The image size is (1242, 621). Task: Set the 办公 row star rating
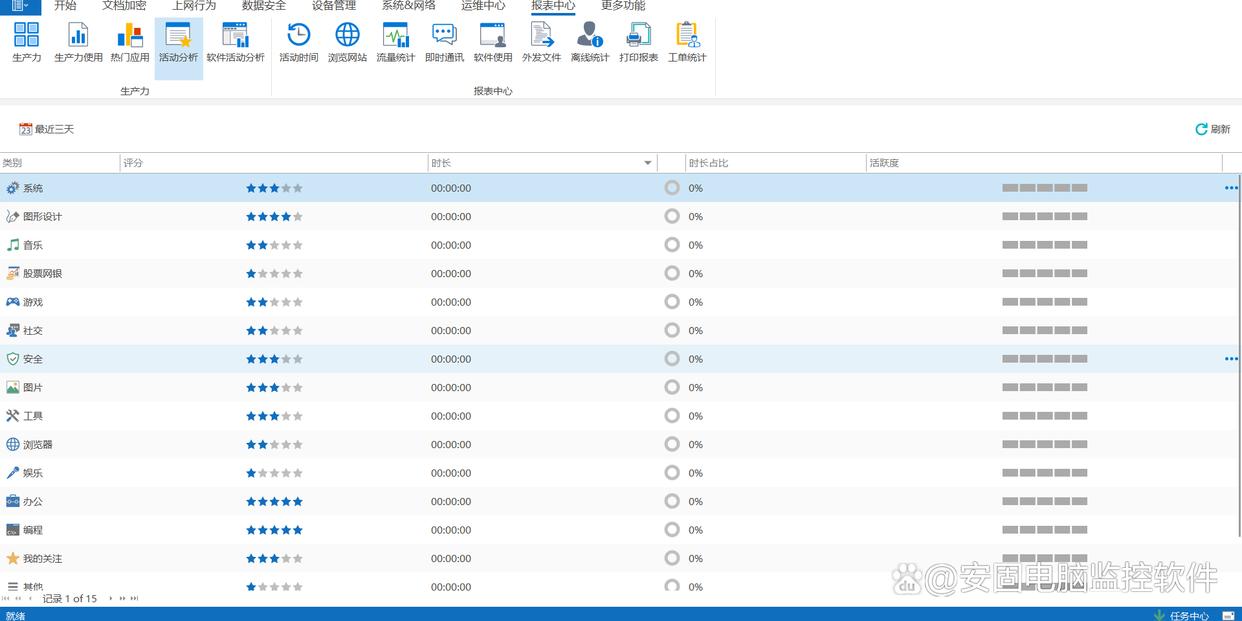(x=274, y=502)
